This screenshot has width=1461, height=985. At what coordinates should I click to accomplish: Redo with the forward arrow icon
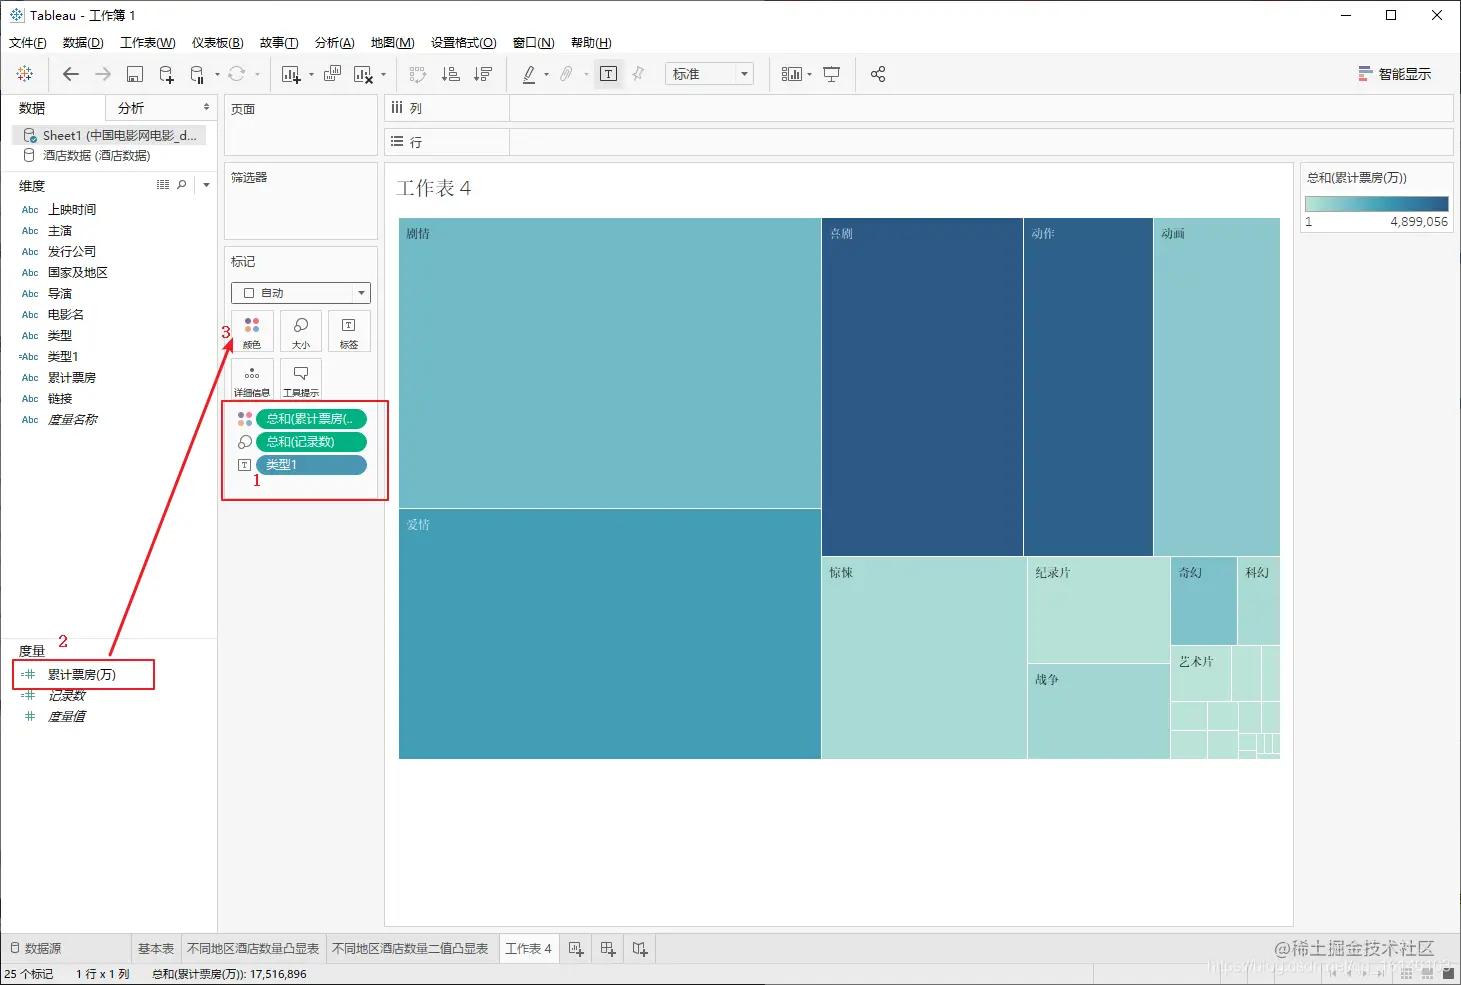coord(102,74)
